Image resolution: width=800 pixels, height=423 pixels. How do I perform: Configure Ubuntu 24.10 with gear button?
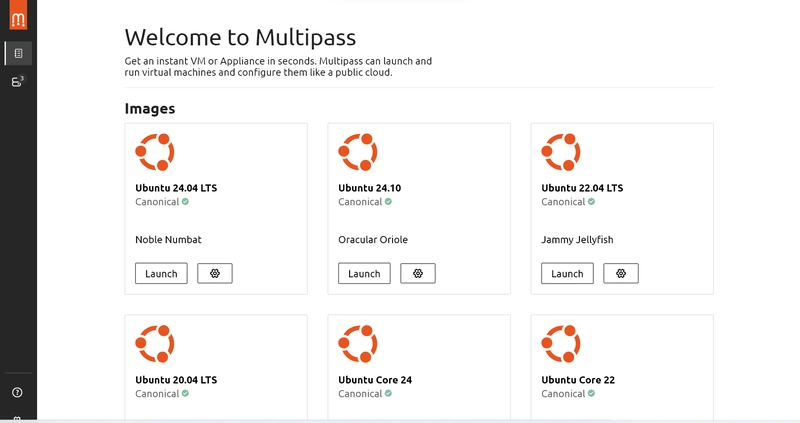click(418, 273)
